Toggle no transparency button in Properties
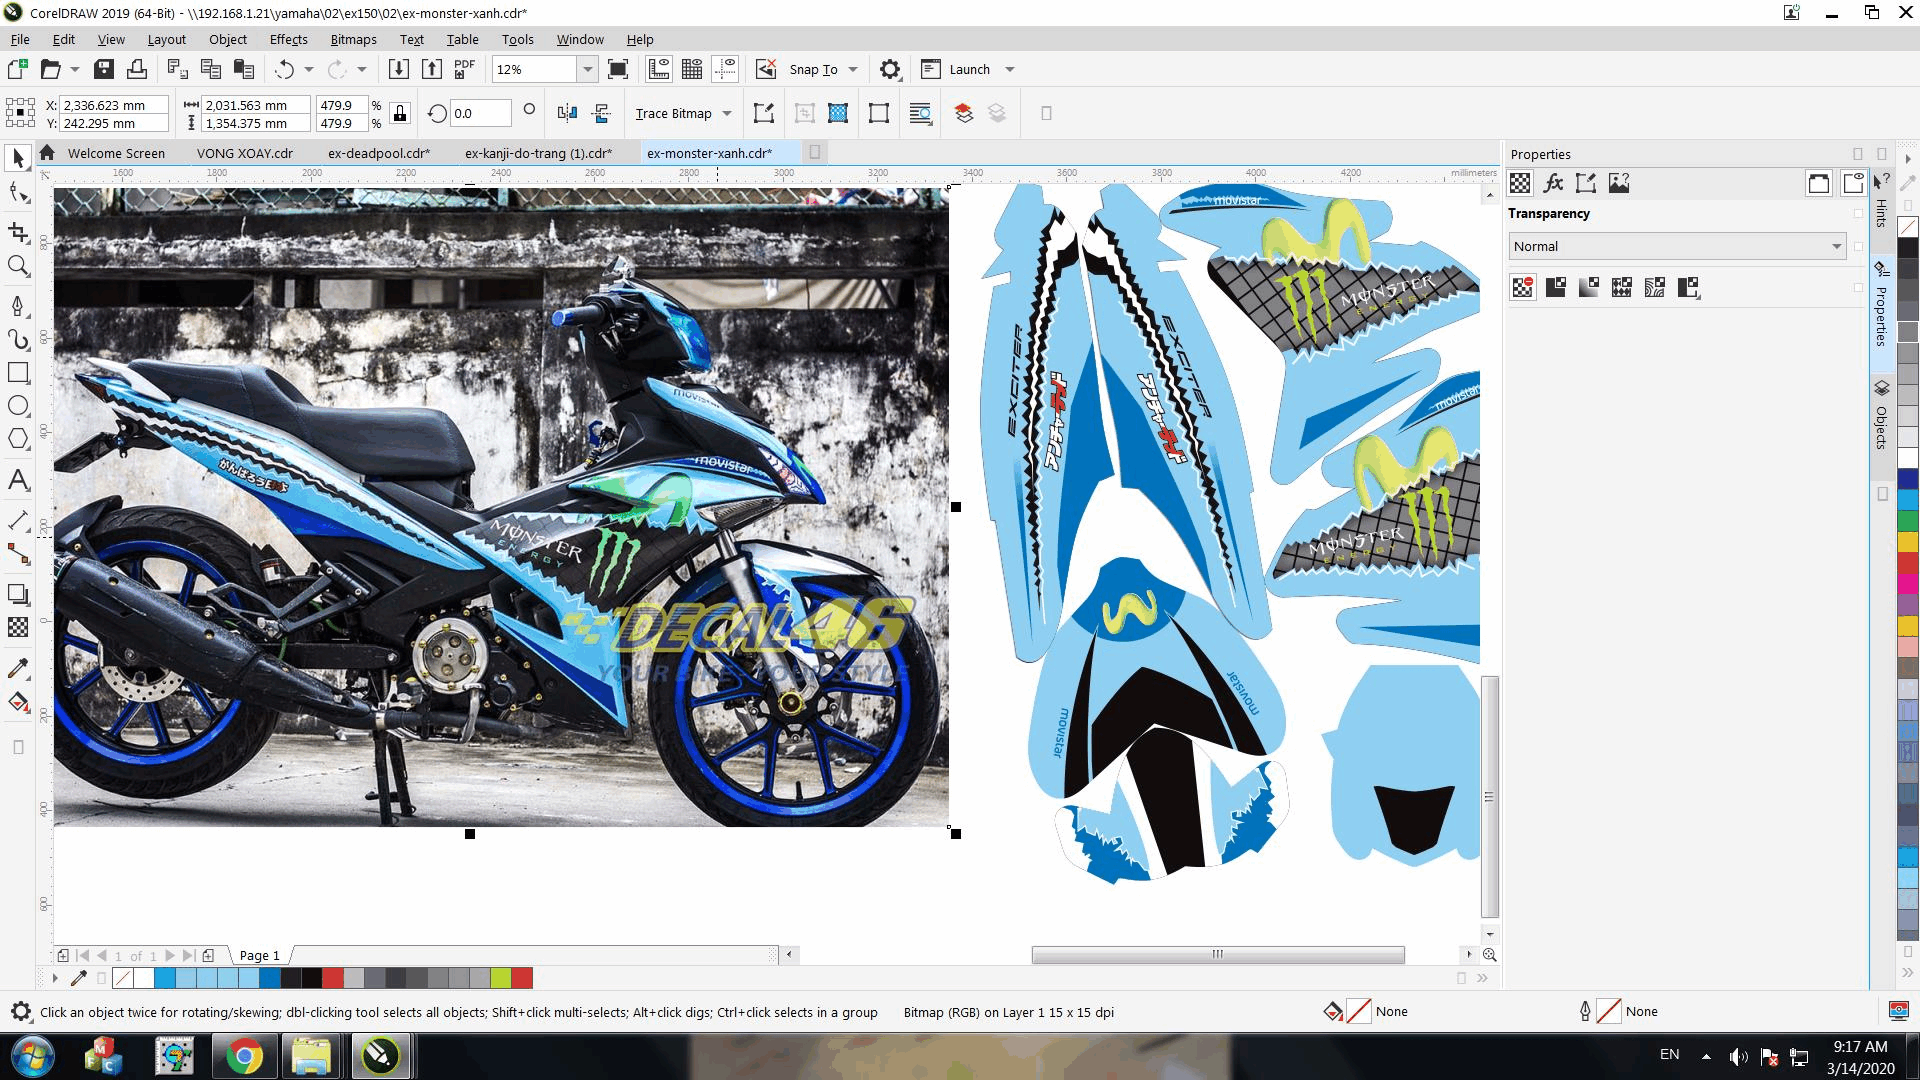Screen dimensions: 1920x1080 pos(1522,288)
